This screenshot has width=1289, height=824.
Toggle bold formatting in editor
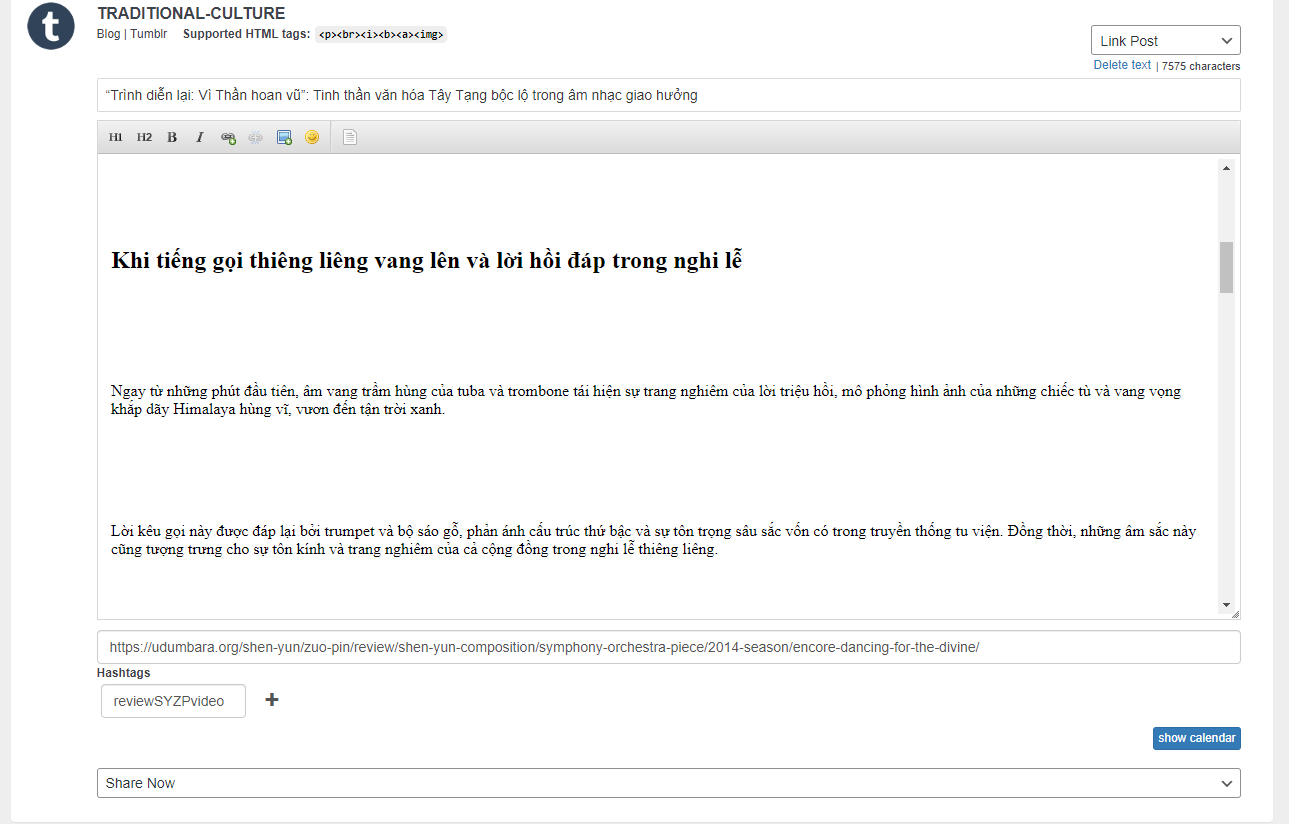[x=172, y=137]
